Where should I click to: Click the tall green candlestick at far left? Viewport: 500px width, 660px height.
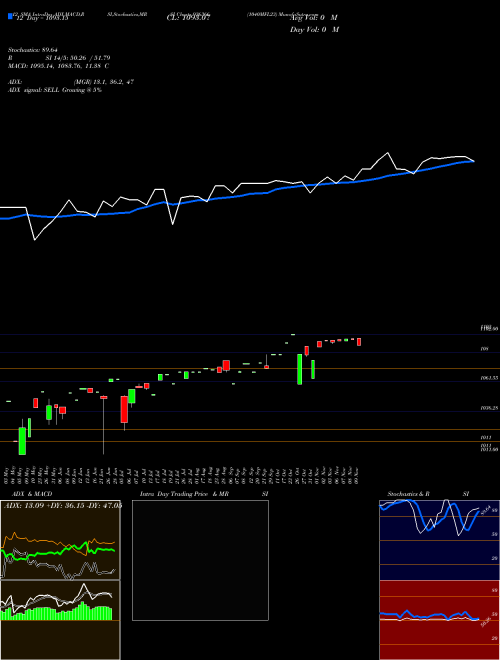coord(22,441)
